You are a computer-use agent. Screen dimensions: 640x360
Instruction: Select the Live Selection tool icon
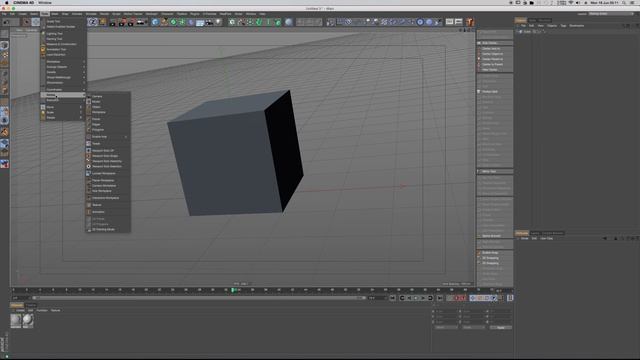[27, 22]
